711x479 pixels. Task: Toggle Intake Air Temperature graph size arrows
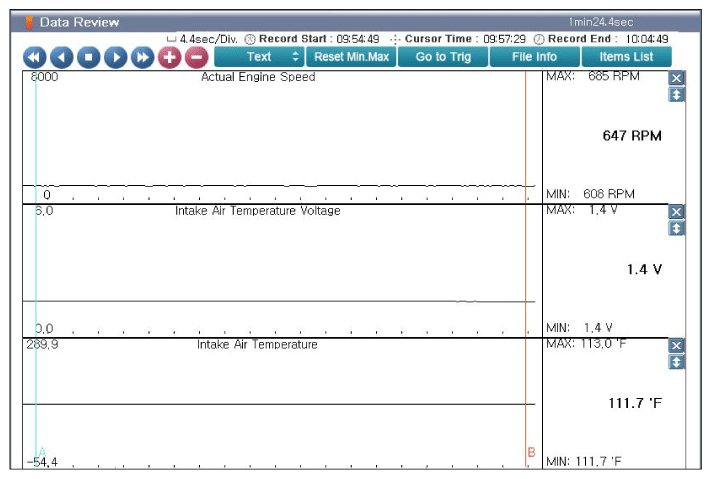click(677, 361)
